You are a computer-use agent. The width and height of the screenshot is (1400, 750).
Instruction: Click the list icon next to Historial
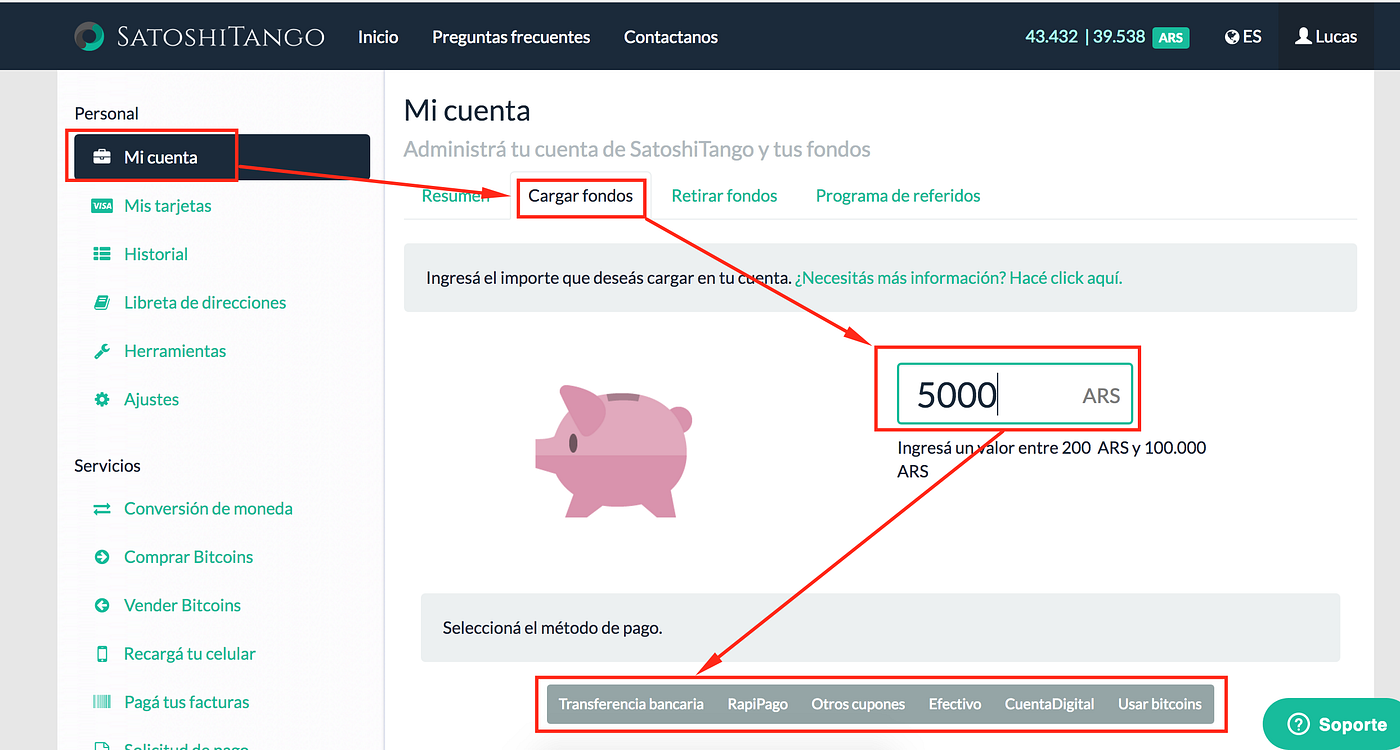pos(102,254)
